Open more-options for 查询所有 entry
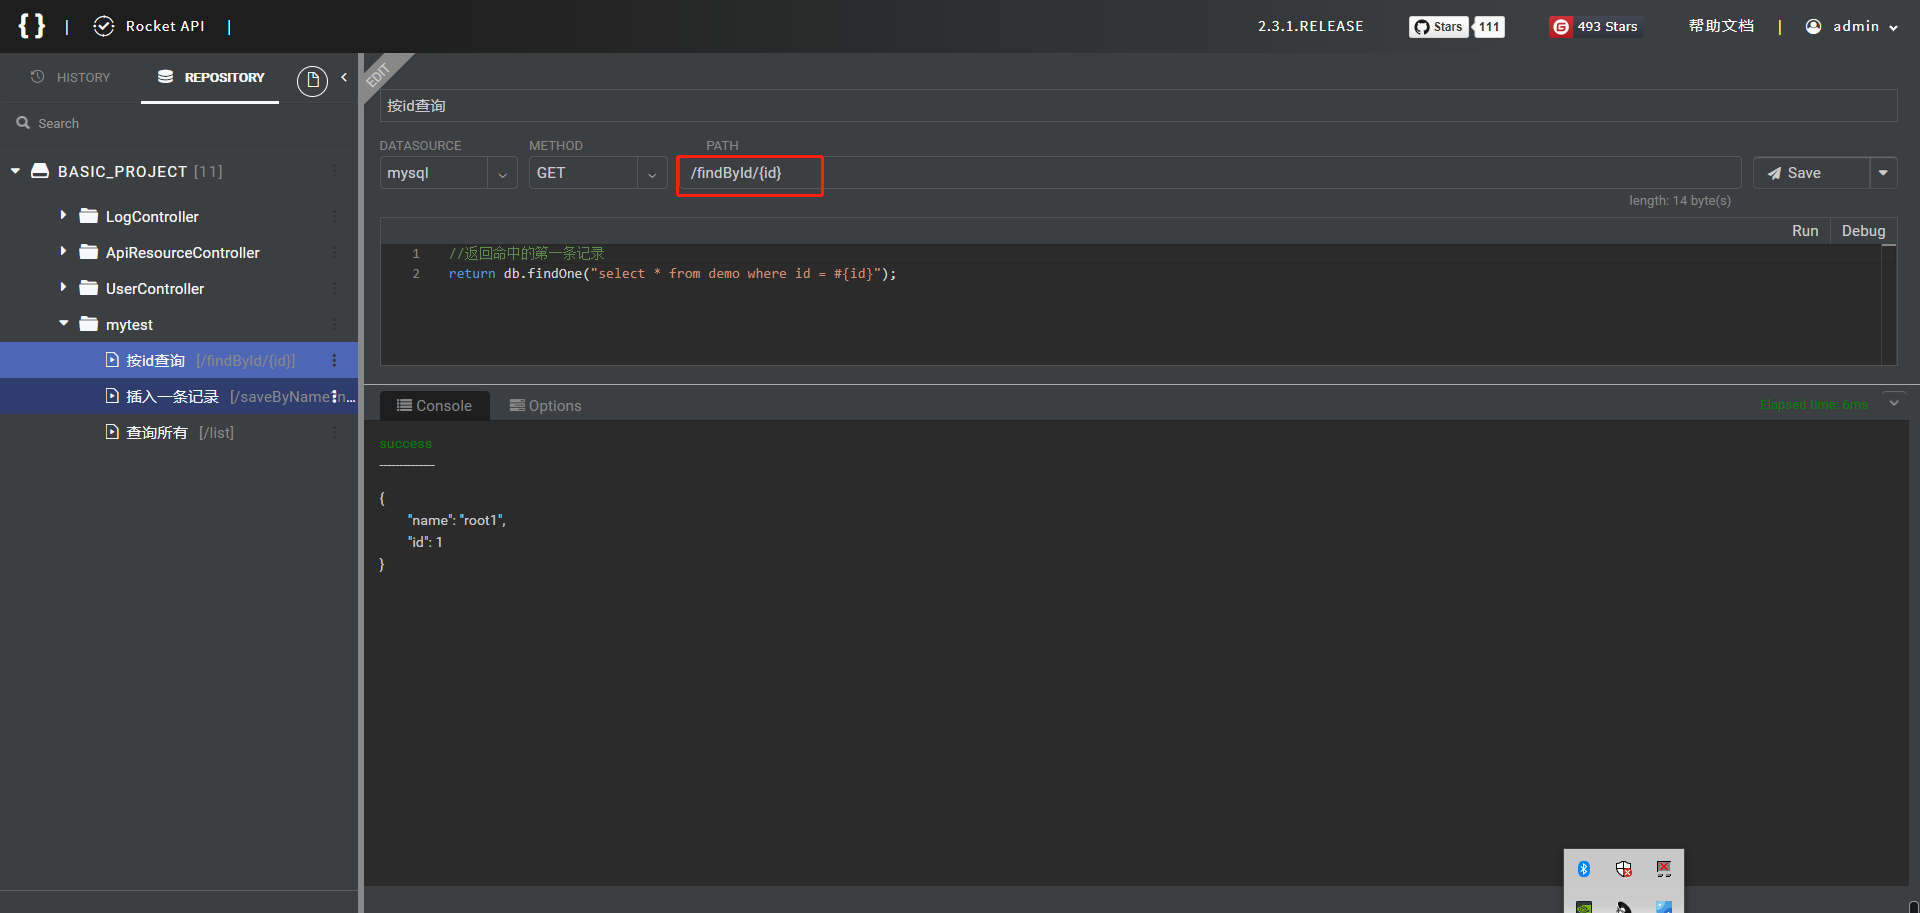The width and height of the screenshot is (1920, 913). tap(334, 432)
